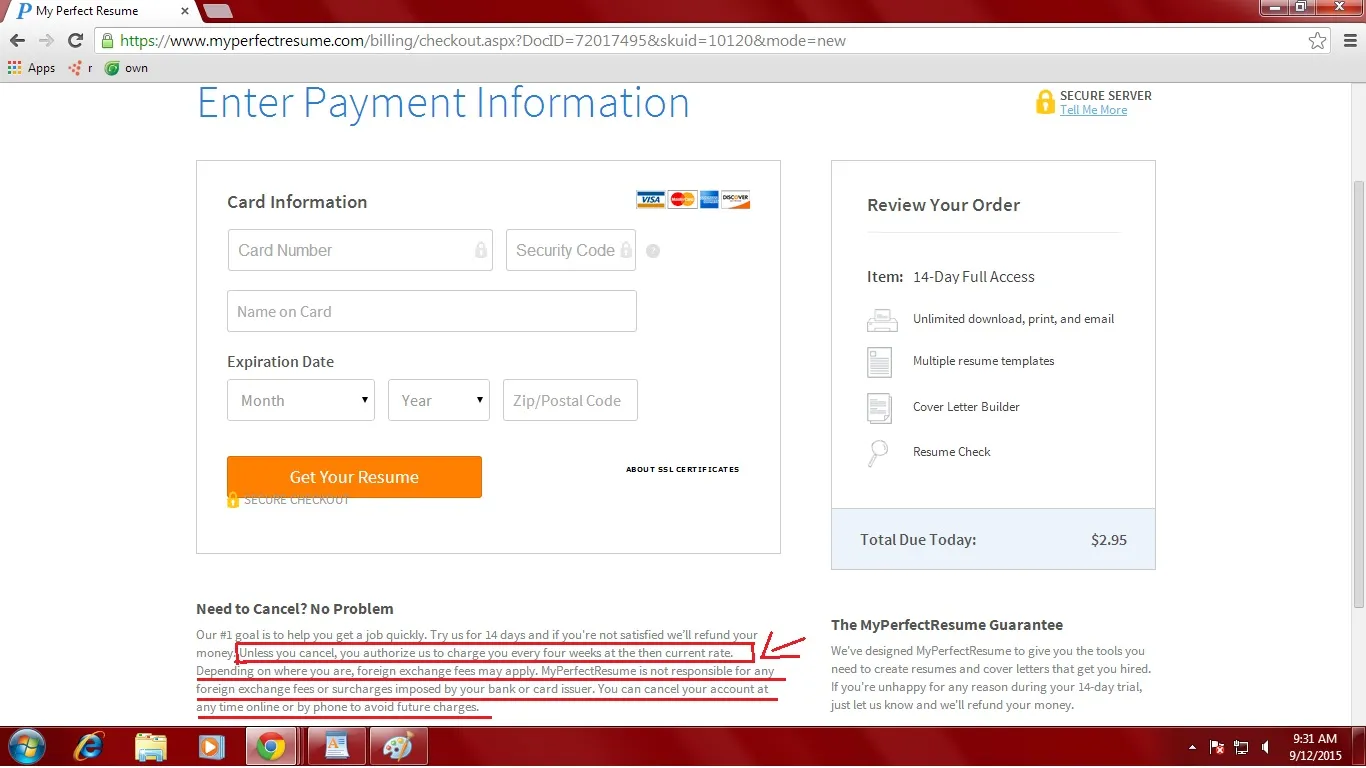Image resolution: width=1366 pixels, height=768 pixels.
Task: Open a new Chrome tab
Action: [x=217, y=11]
